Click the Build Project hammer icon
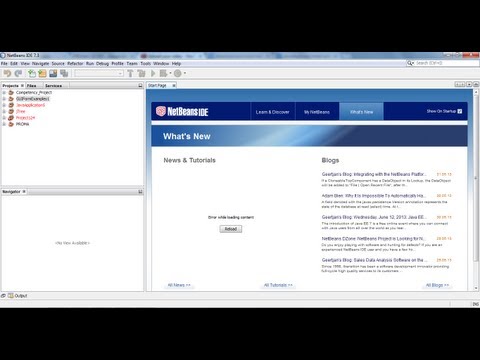Image resolution: width=480 pixels, height=360 pixels. pos(130,73)
